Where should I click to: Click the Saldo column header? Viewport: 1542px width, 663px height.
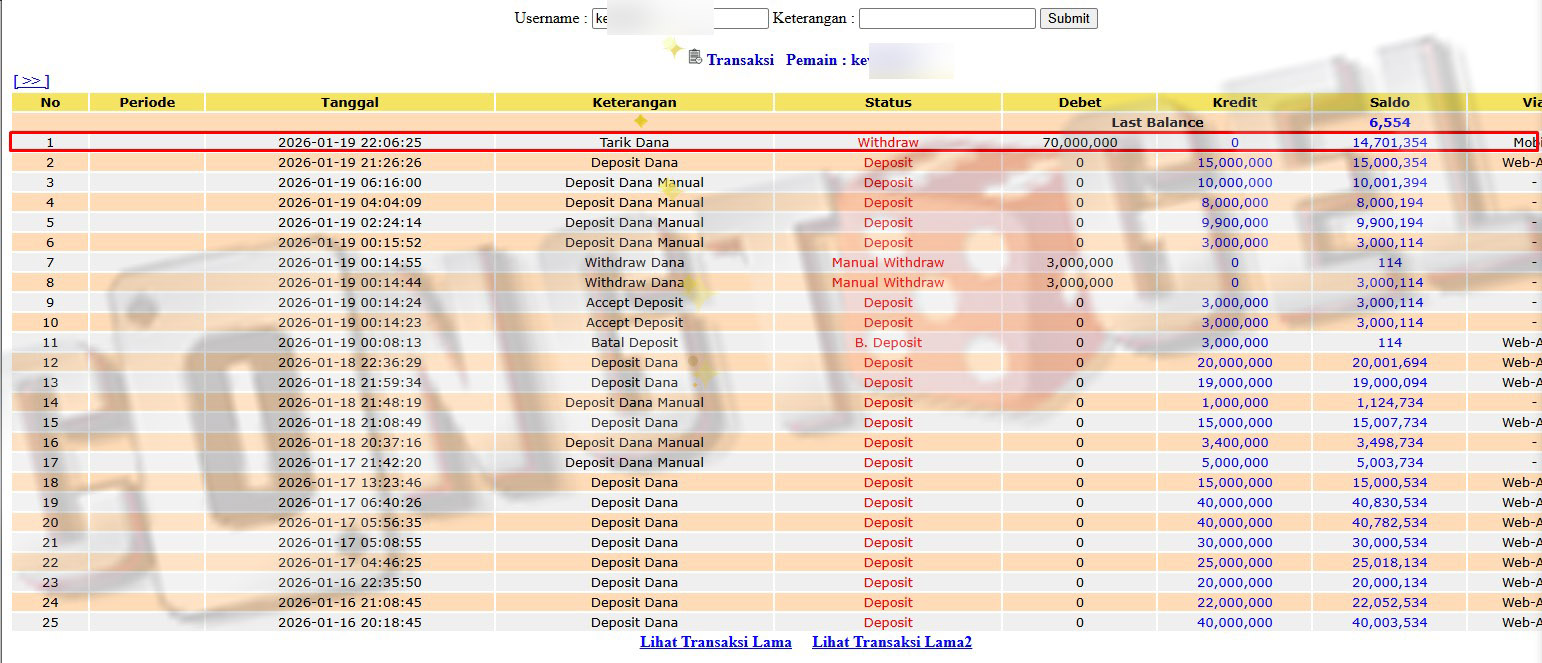point(1389,102)
